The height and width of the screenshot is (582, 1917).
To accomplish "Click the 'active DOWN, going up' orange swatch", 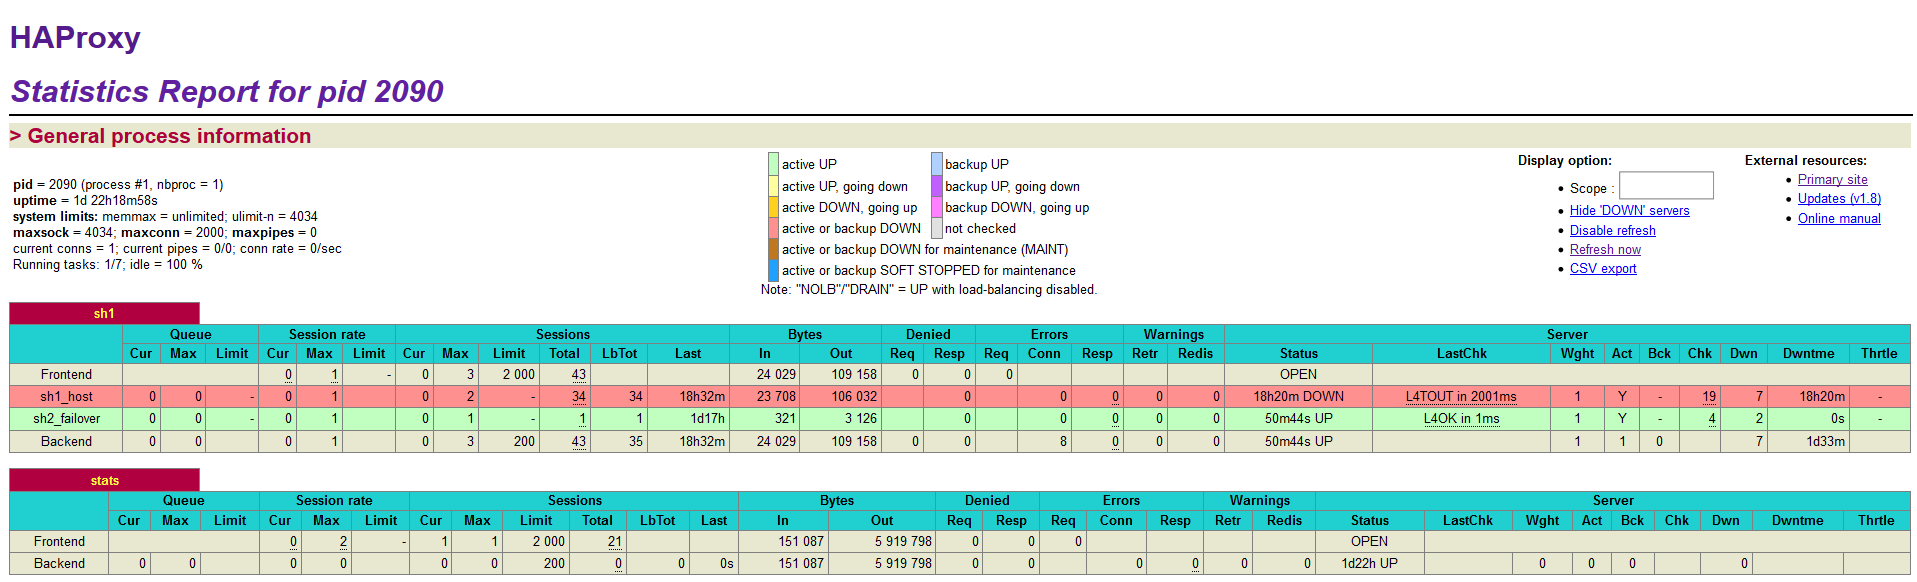I will click(773, 207).
